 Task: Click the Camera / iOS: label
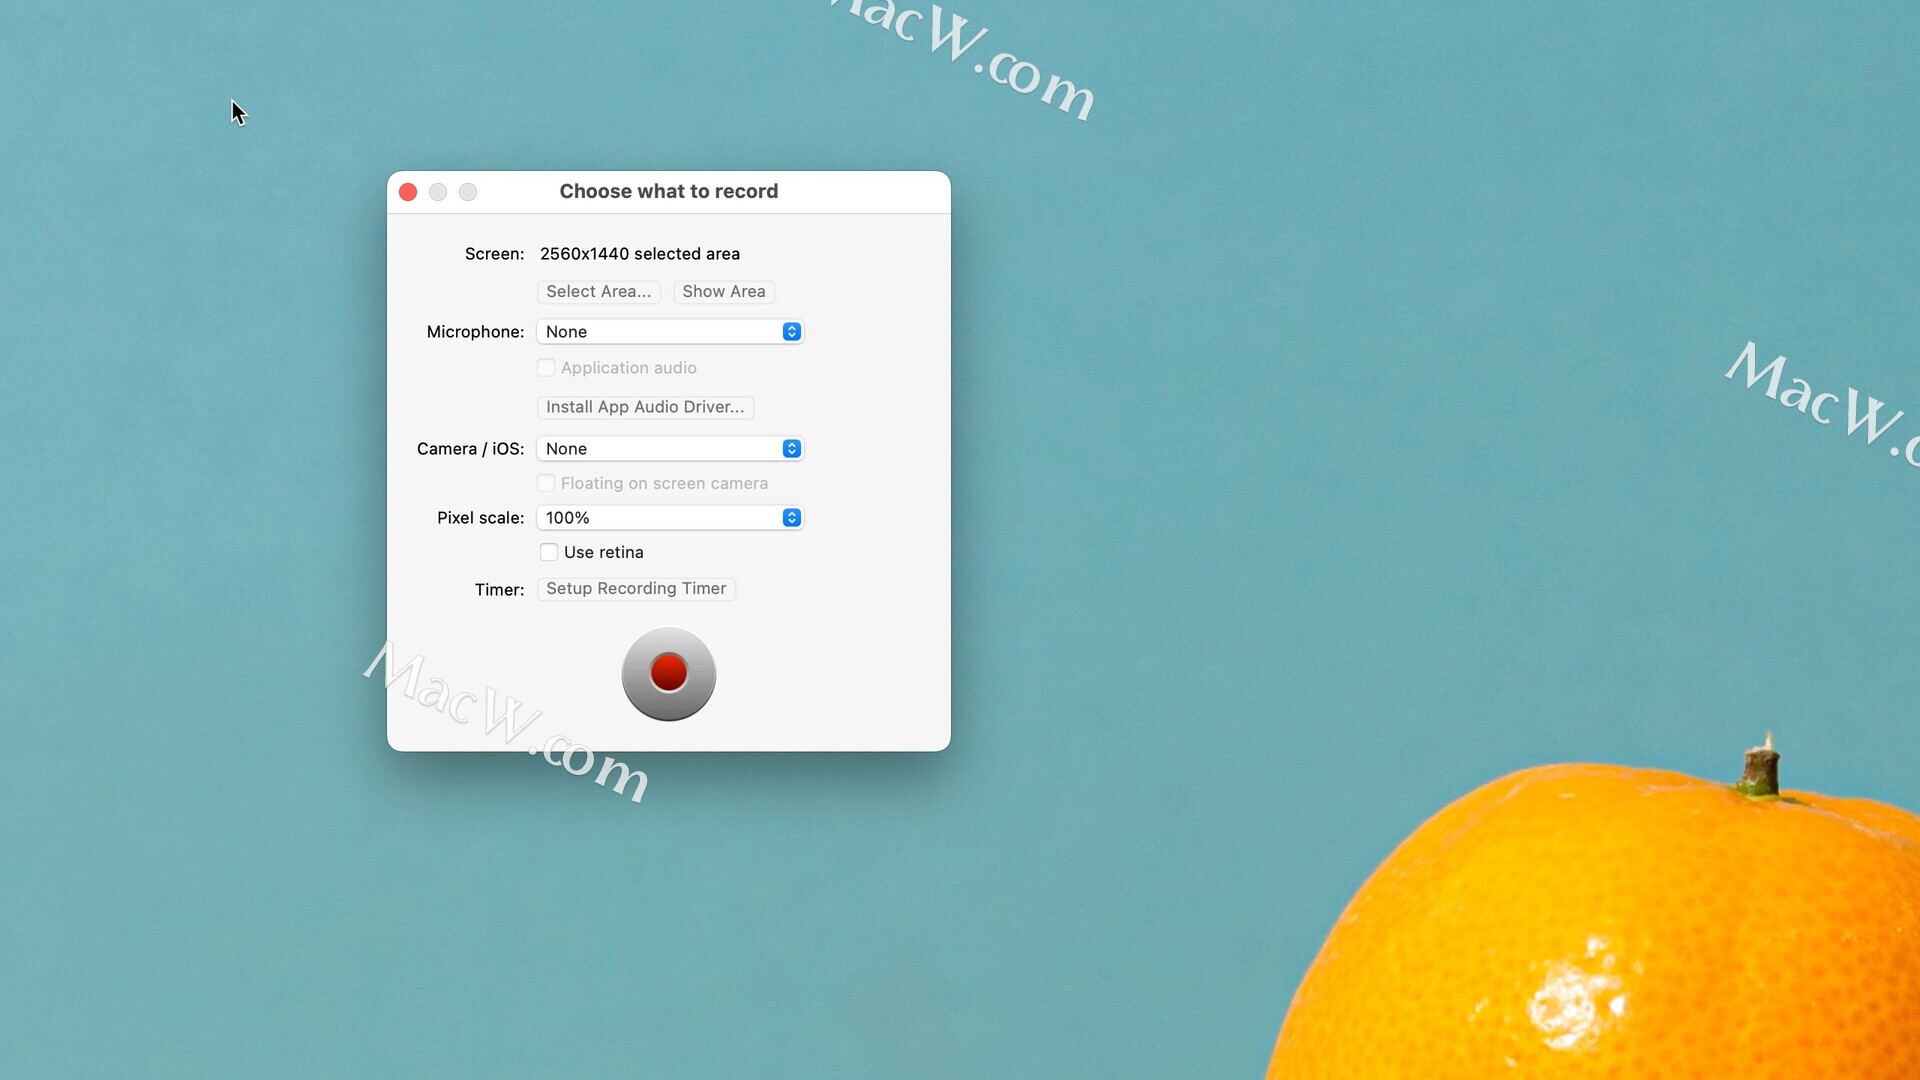point(470,449)
